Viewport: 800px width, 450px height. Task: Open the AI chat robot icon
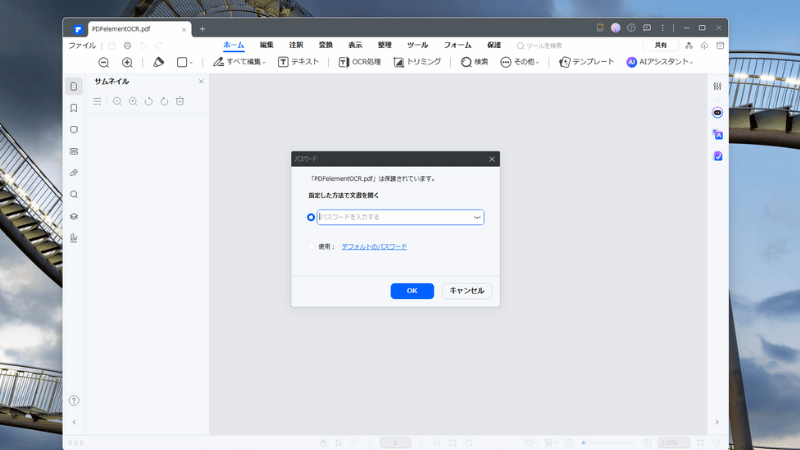point(717,112)
